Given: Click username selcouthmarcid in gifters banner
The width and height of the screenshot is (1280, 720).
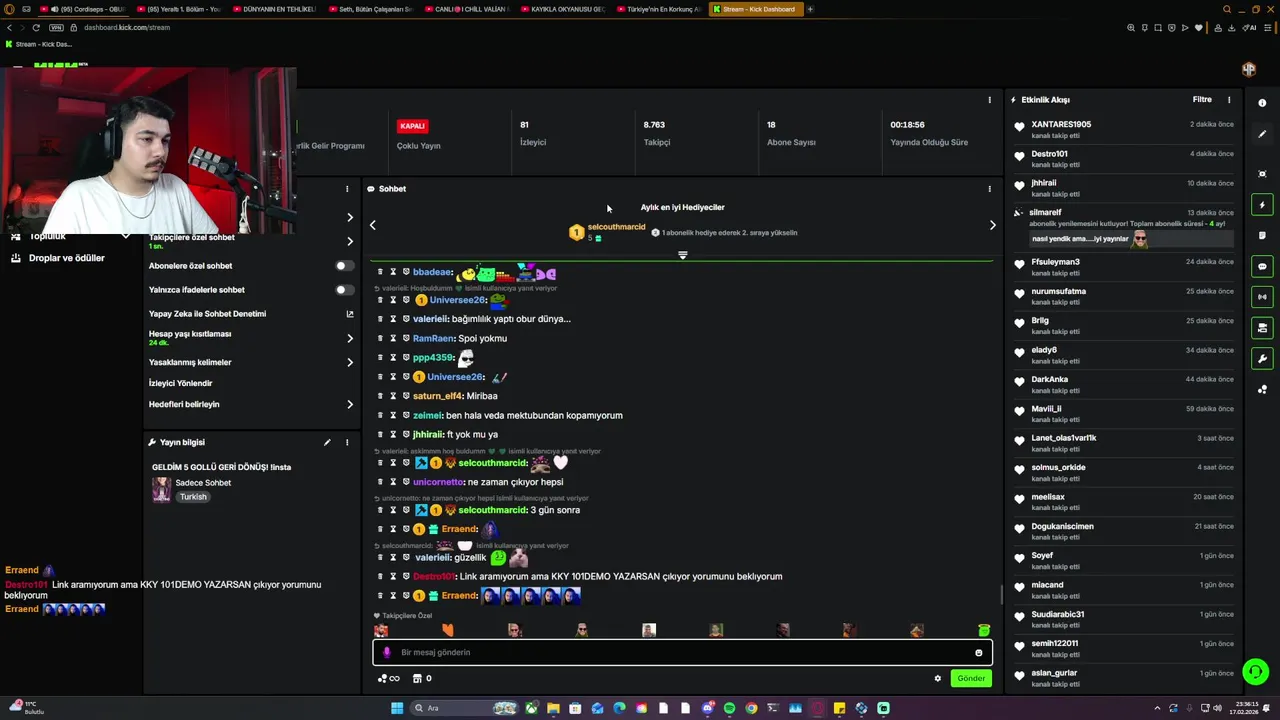Looking at the screenshot, I should click(616, 227).
